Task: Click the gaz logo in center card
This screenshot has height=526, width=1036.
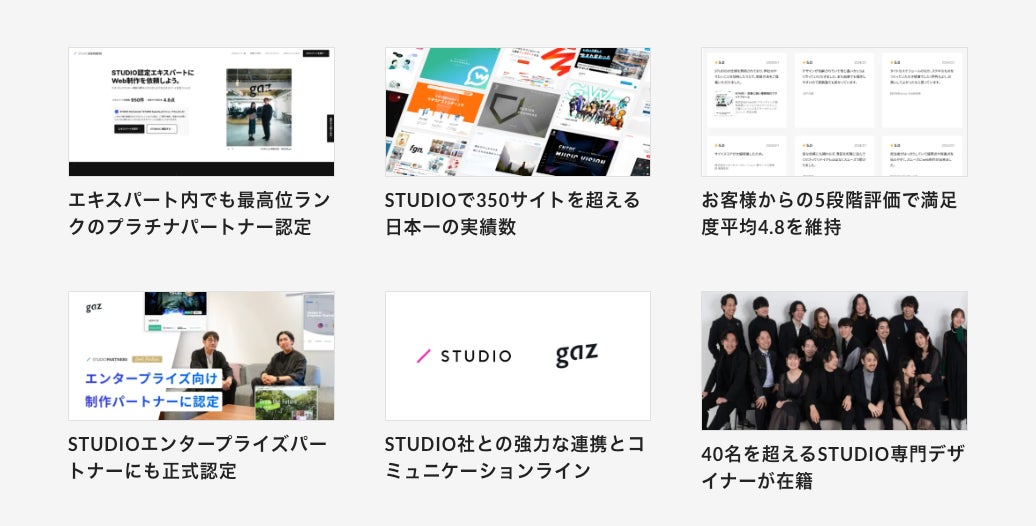Action: (576, 355)
